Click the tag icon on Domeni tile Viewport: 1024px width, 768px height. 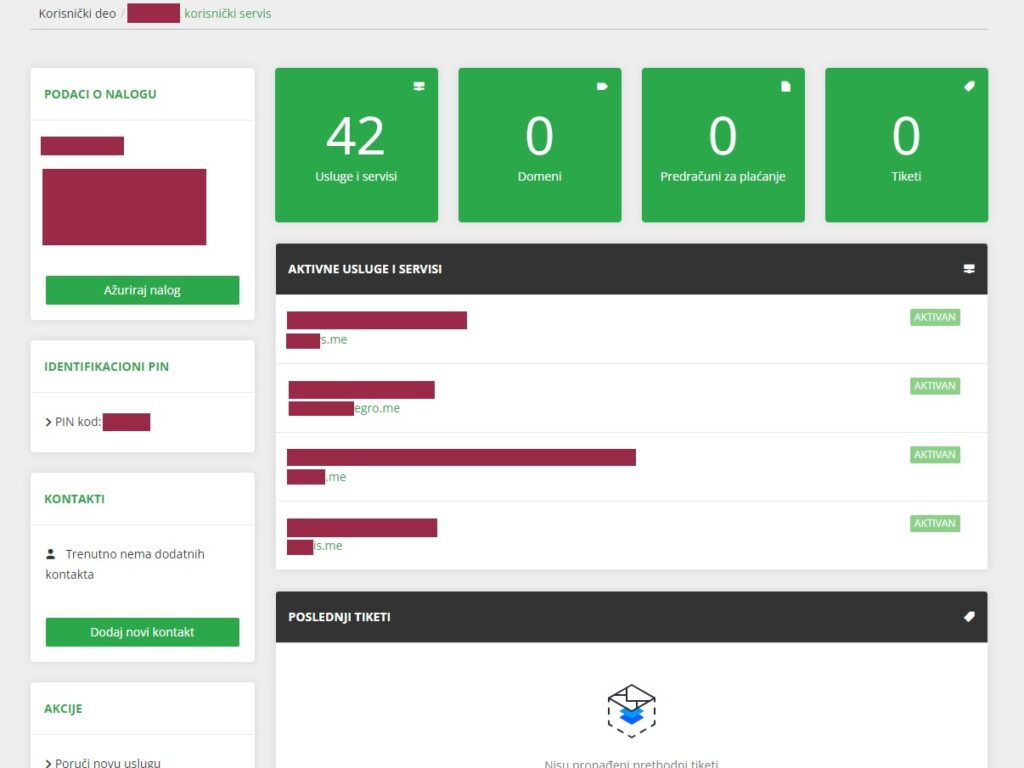[602, 87]
